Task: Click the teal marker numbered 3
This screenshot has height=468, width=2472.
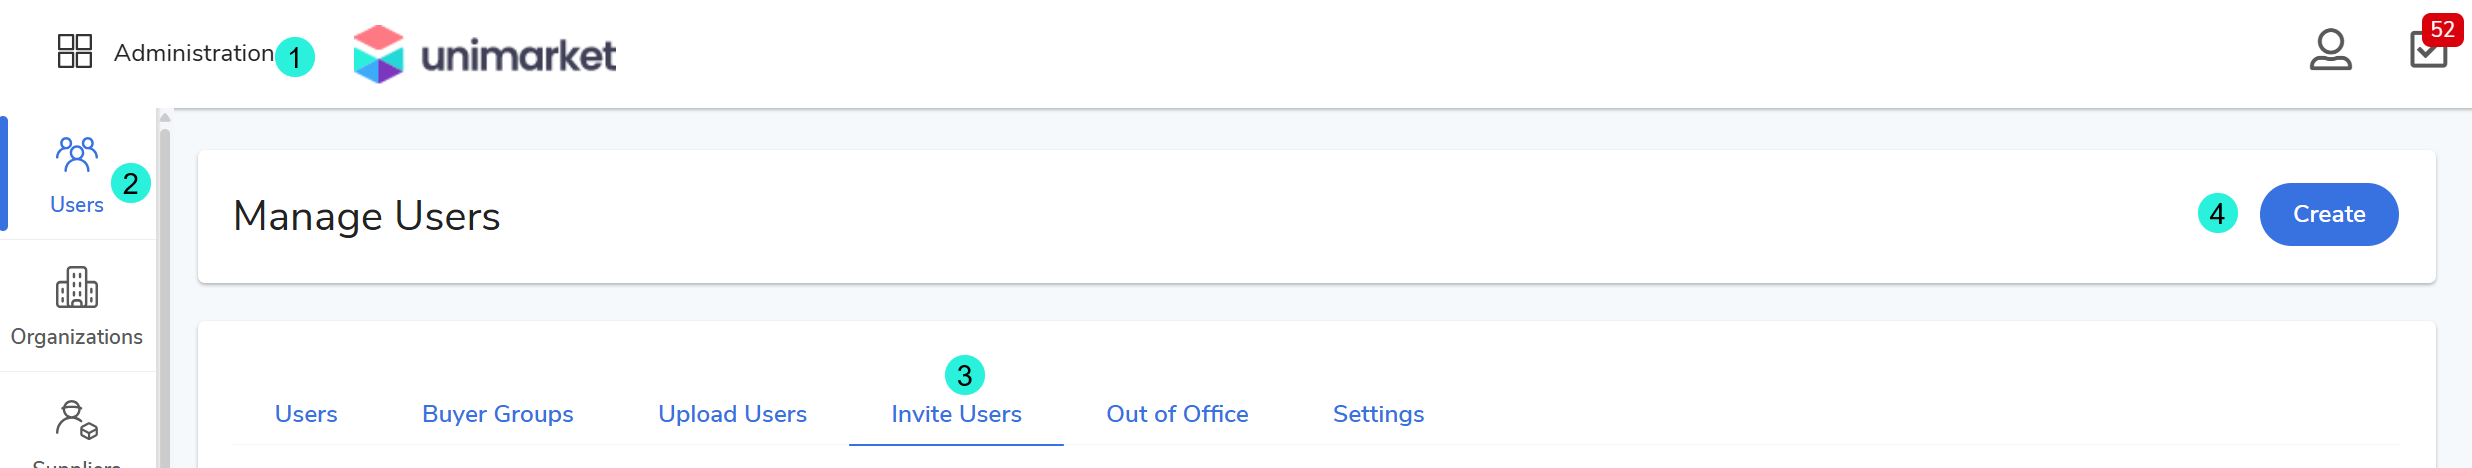Action: [x=965, y=376]
